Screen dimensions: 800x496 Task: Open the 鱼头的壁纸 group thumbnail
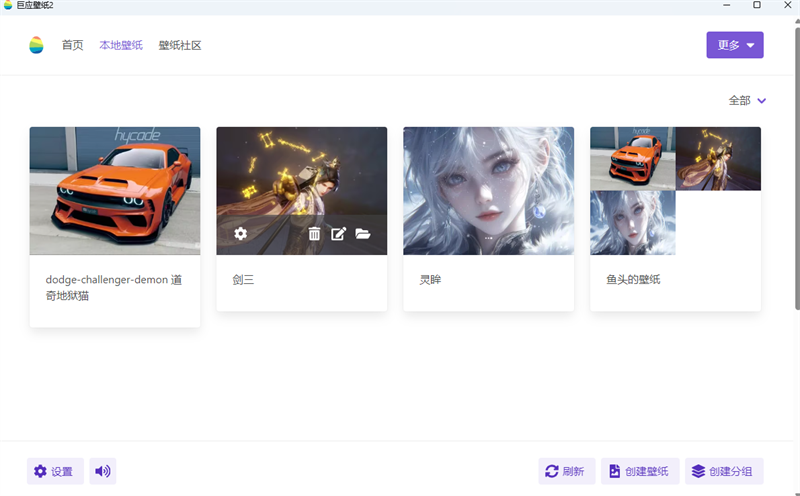675,191
